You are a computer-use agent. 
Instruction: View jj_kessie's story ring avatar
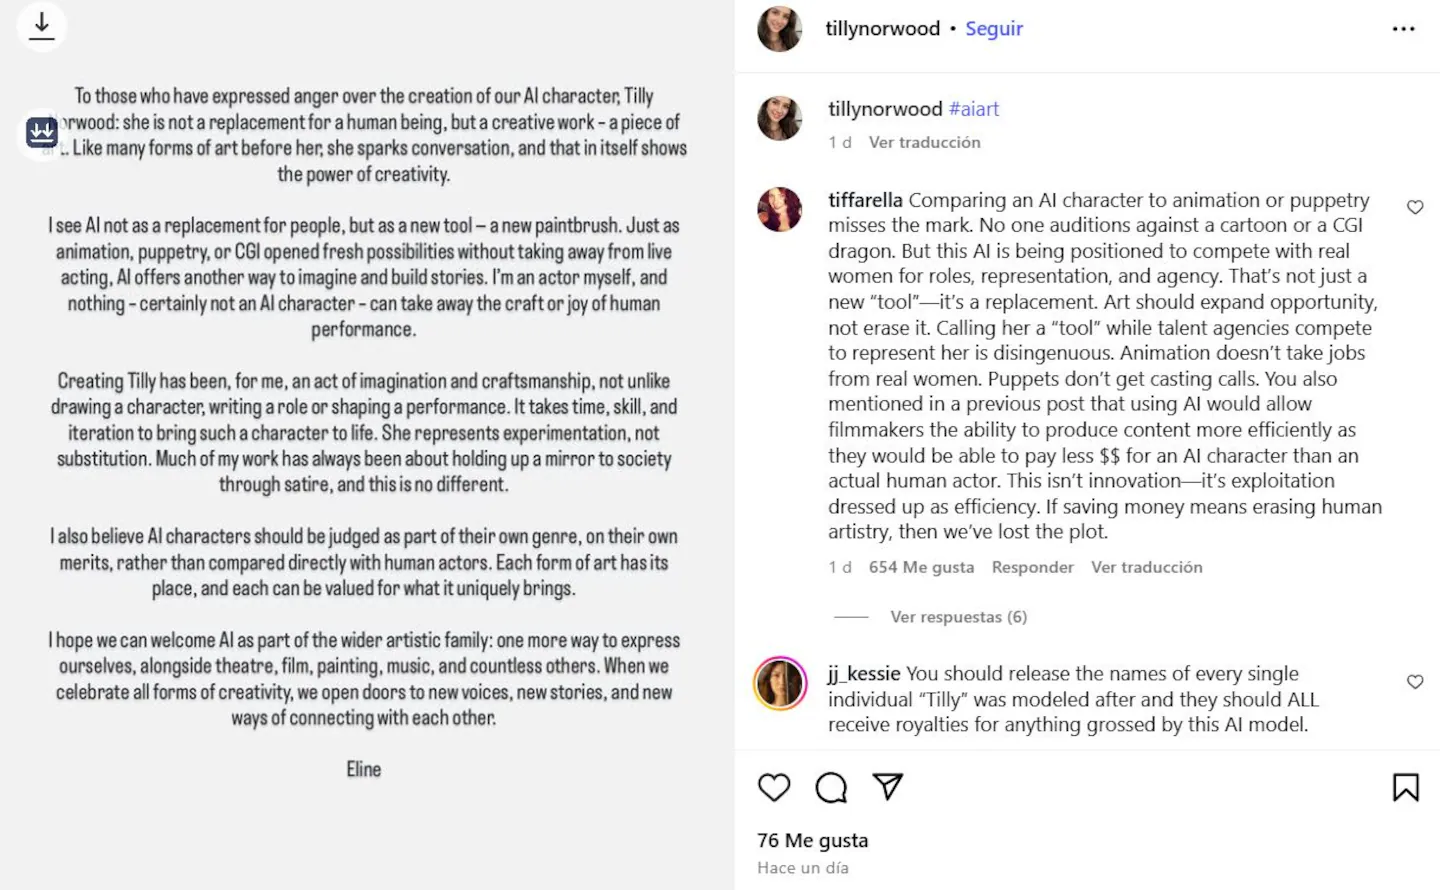780,684
